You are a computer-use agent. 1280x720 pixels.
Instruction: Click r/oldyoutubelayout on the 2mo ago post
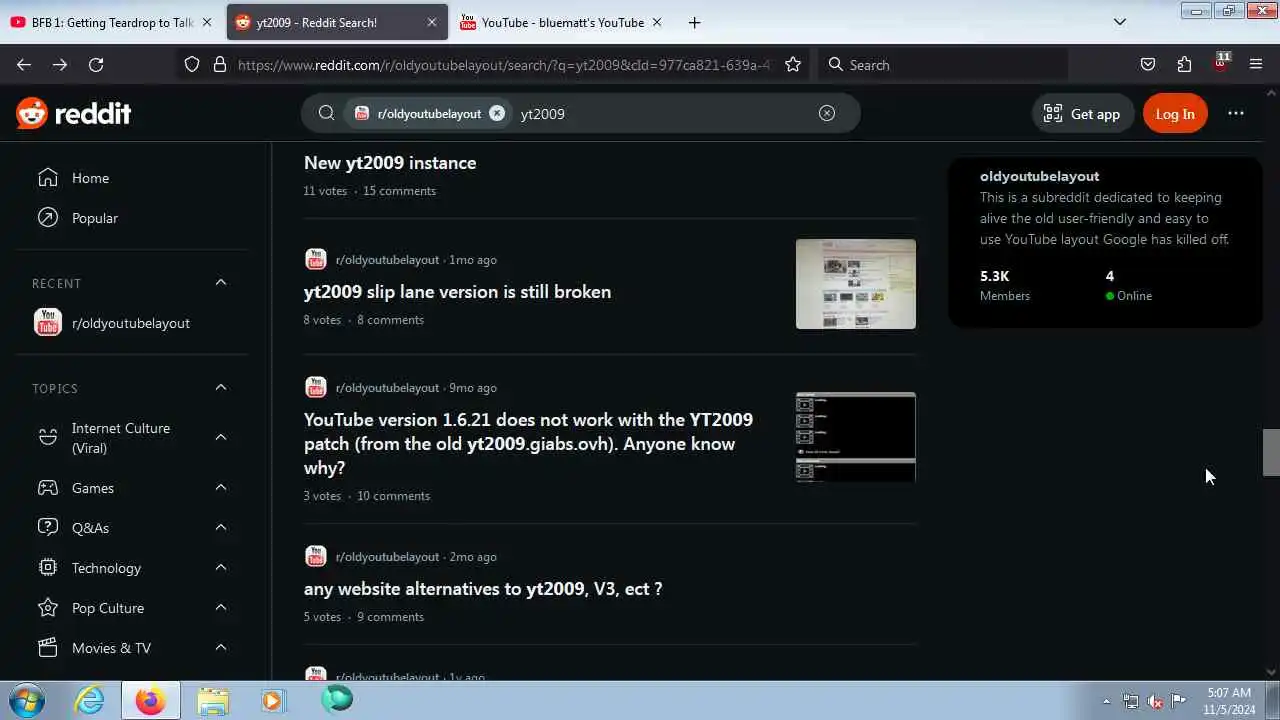pos(387,557)
